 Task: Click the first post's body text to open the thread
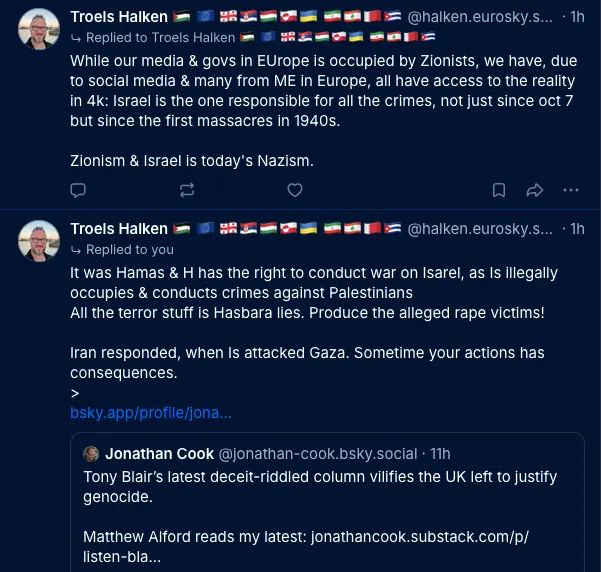(x=300, y=100)
